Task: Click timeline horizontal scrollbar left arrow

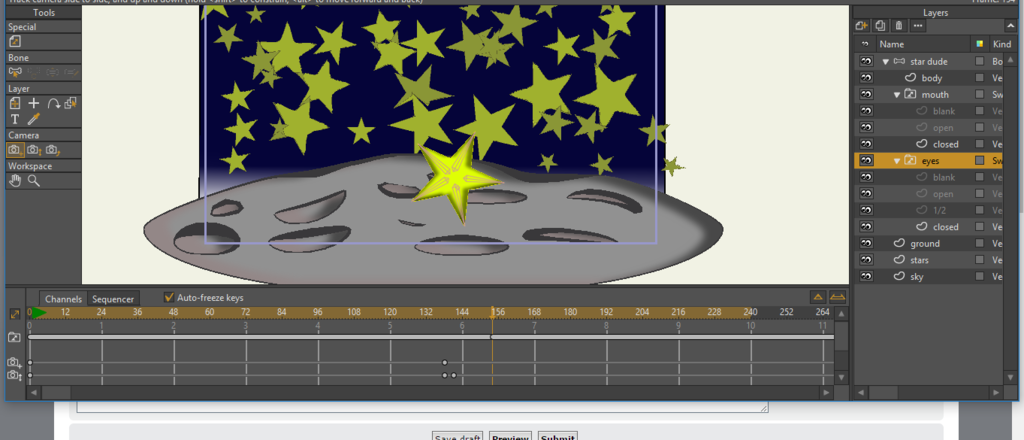Action: 33,392
